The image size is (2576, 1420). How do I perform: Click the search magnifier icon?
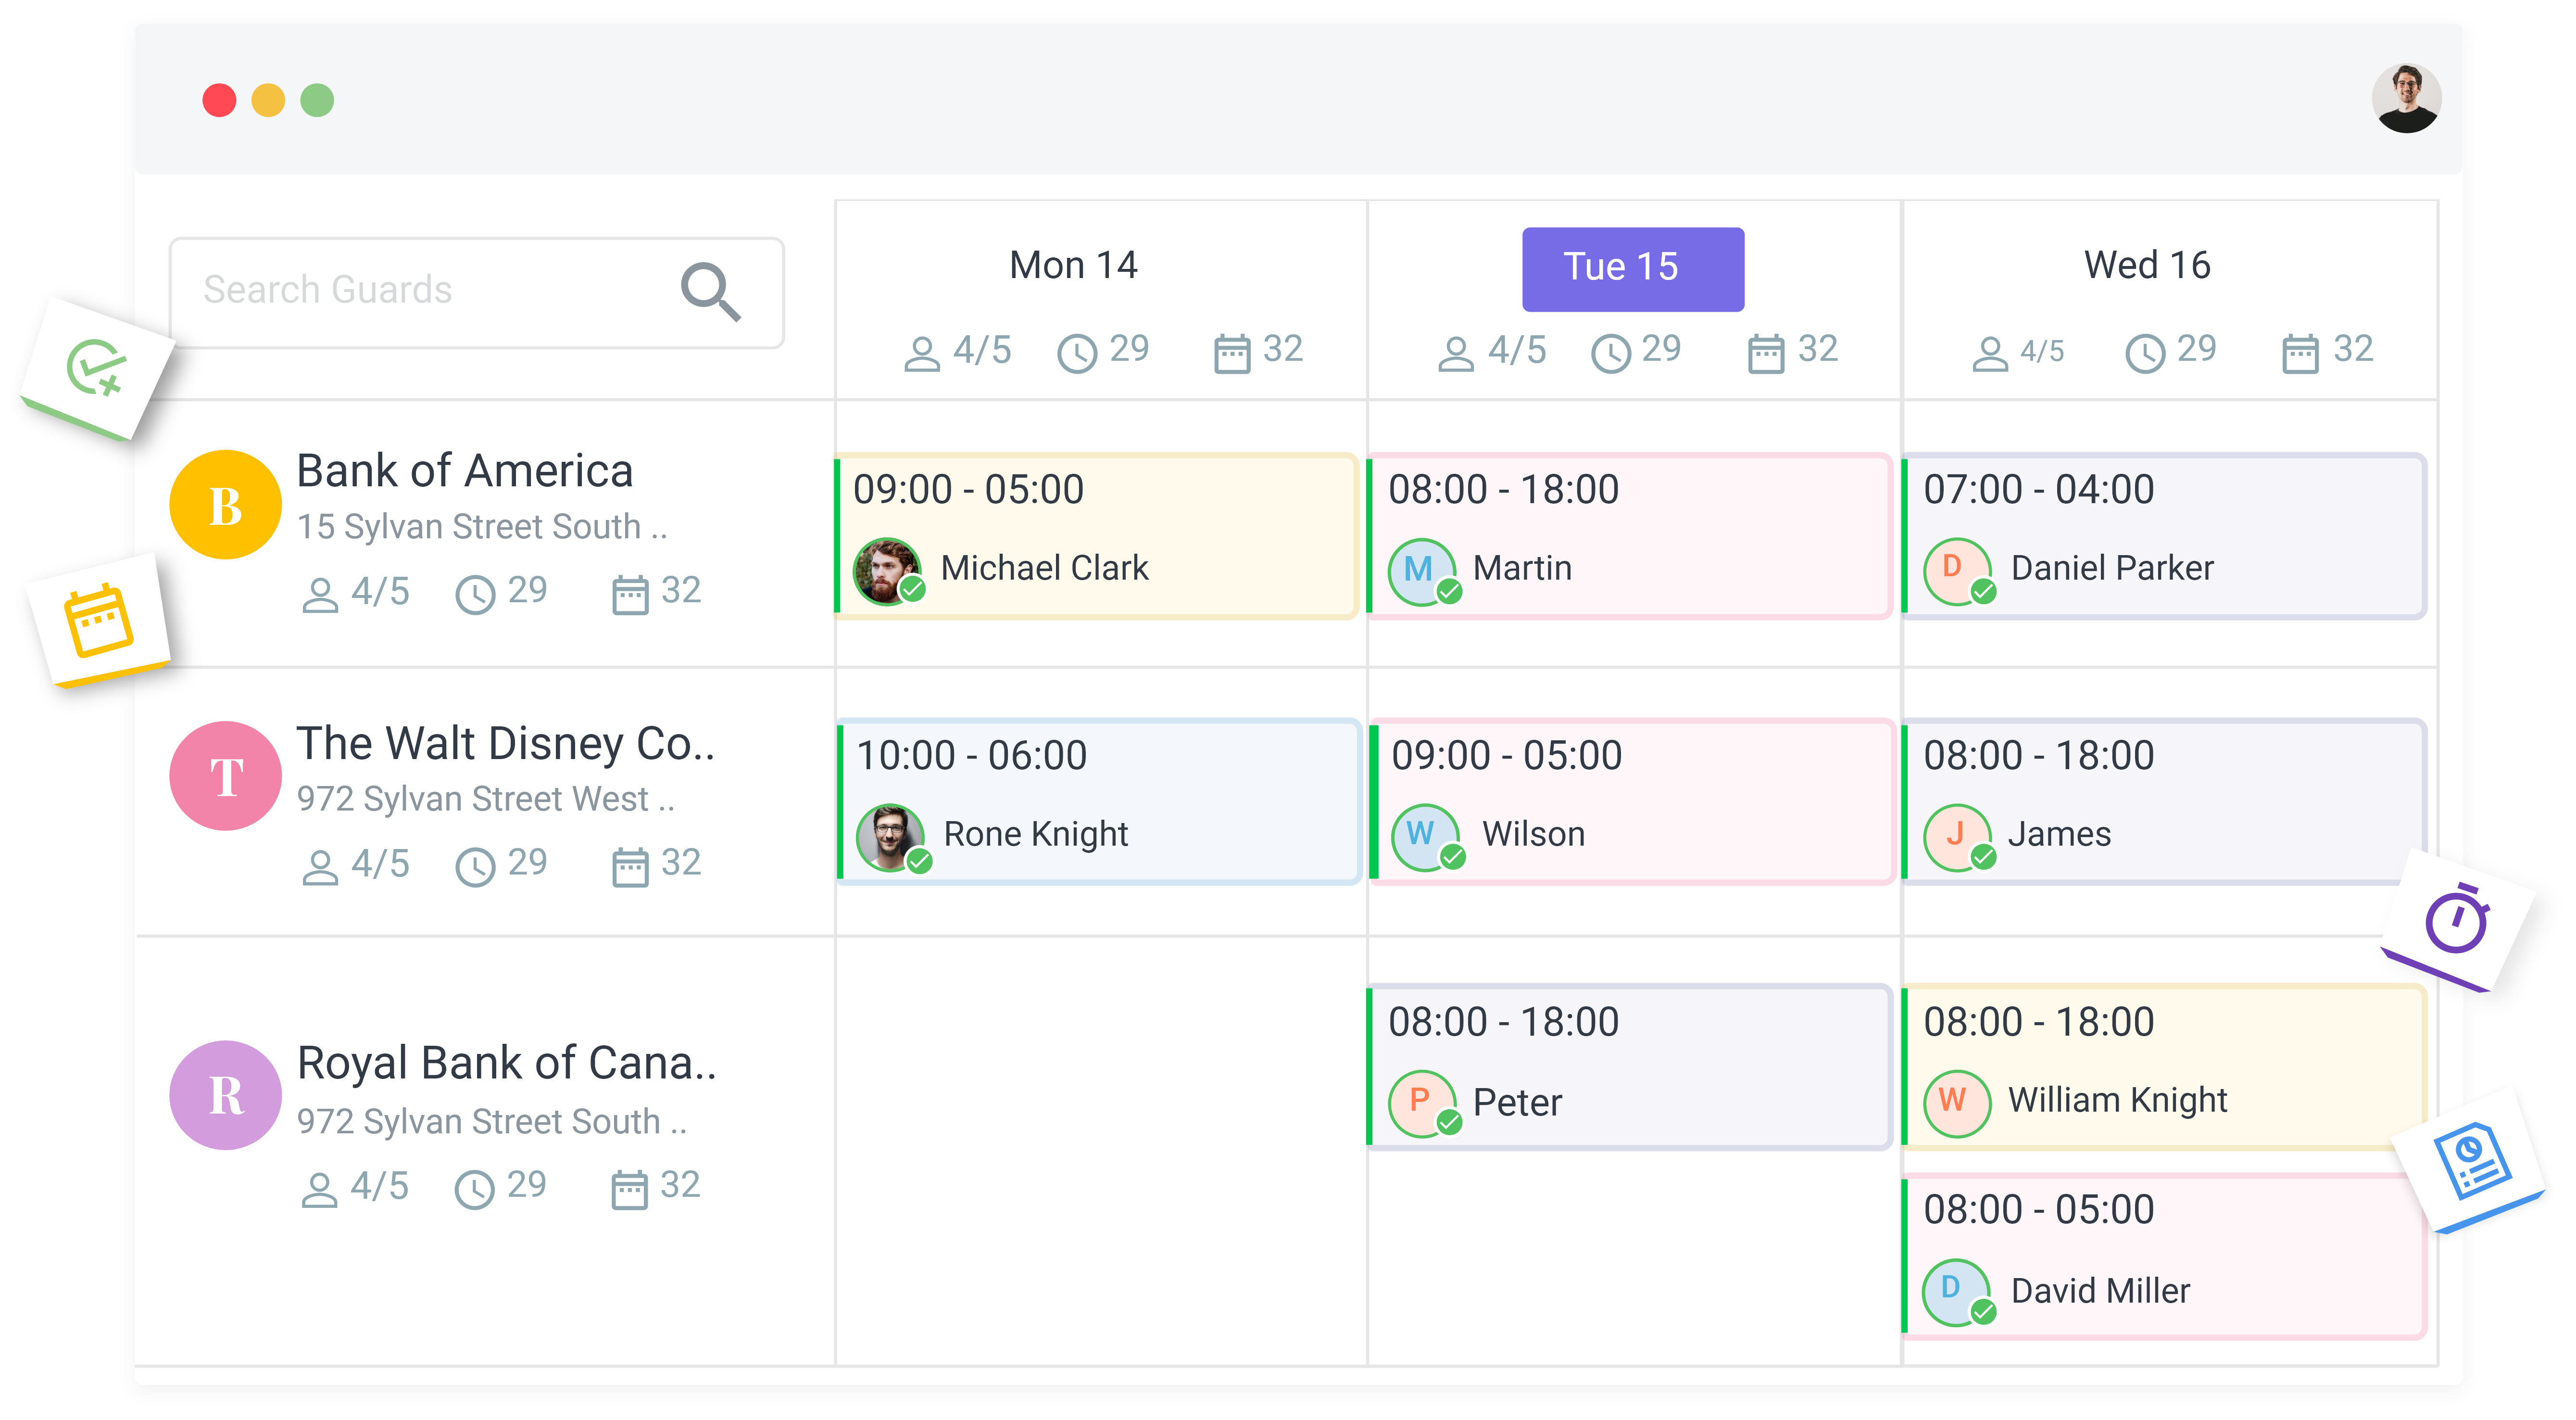click(x=710, y=291)
